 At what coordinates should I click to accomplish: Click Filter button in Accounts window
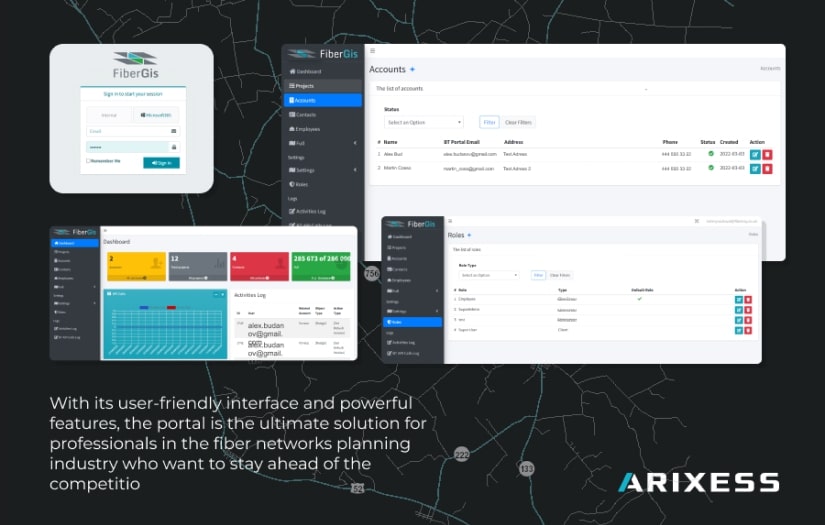[489, 122]
